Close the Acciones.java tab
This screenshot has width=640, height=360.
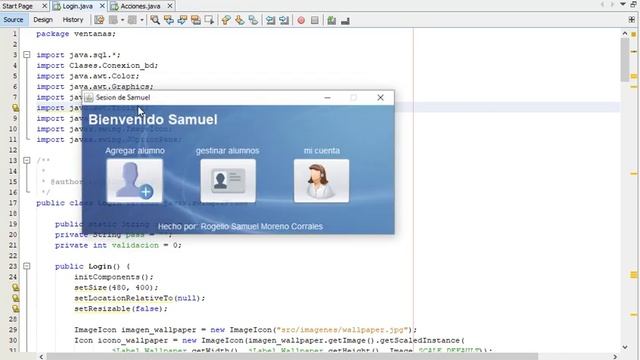170,6
